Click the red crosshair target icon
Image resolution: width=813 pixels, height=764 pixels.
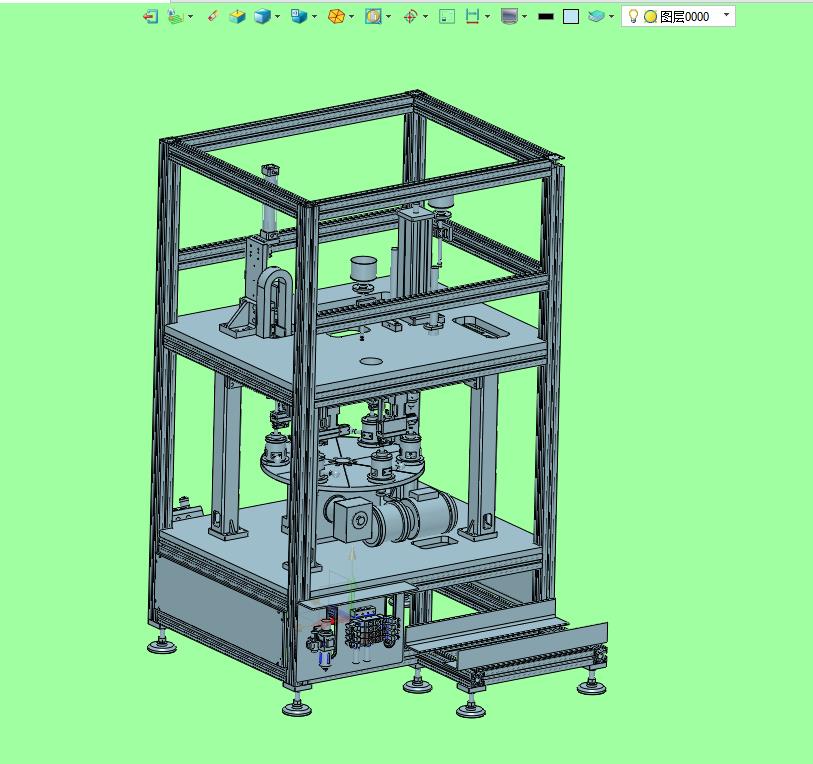click(410, 17)
